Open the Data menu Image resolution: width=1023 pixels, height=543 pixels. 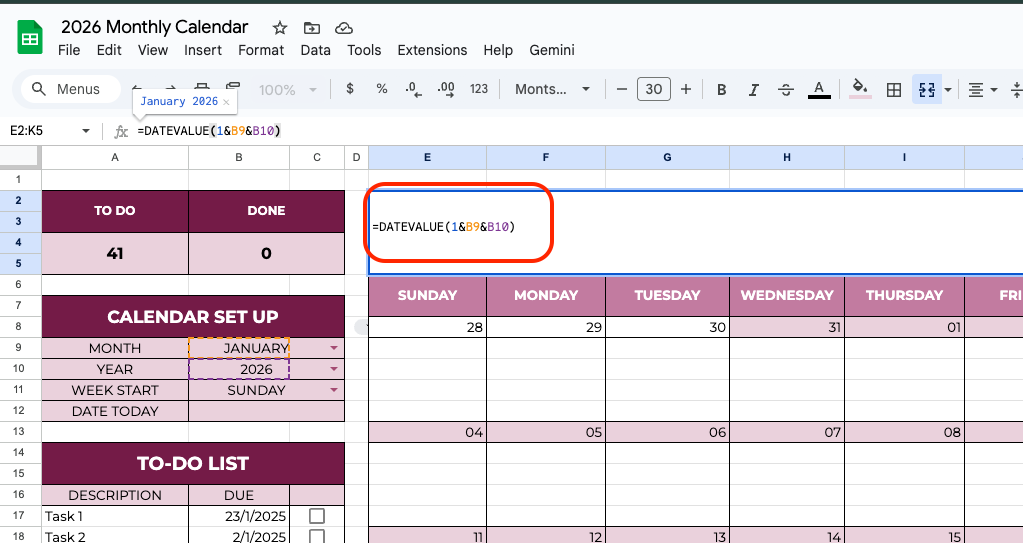(316, 50)
